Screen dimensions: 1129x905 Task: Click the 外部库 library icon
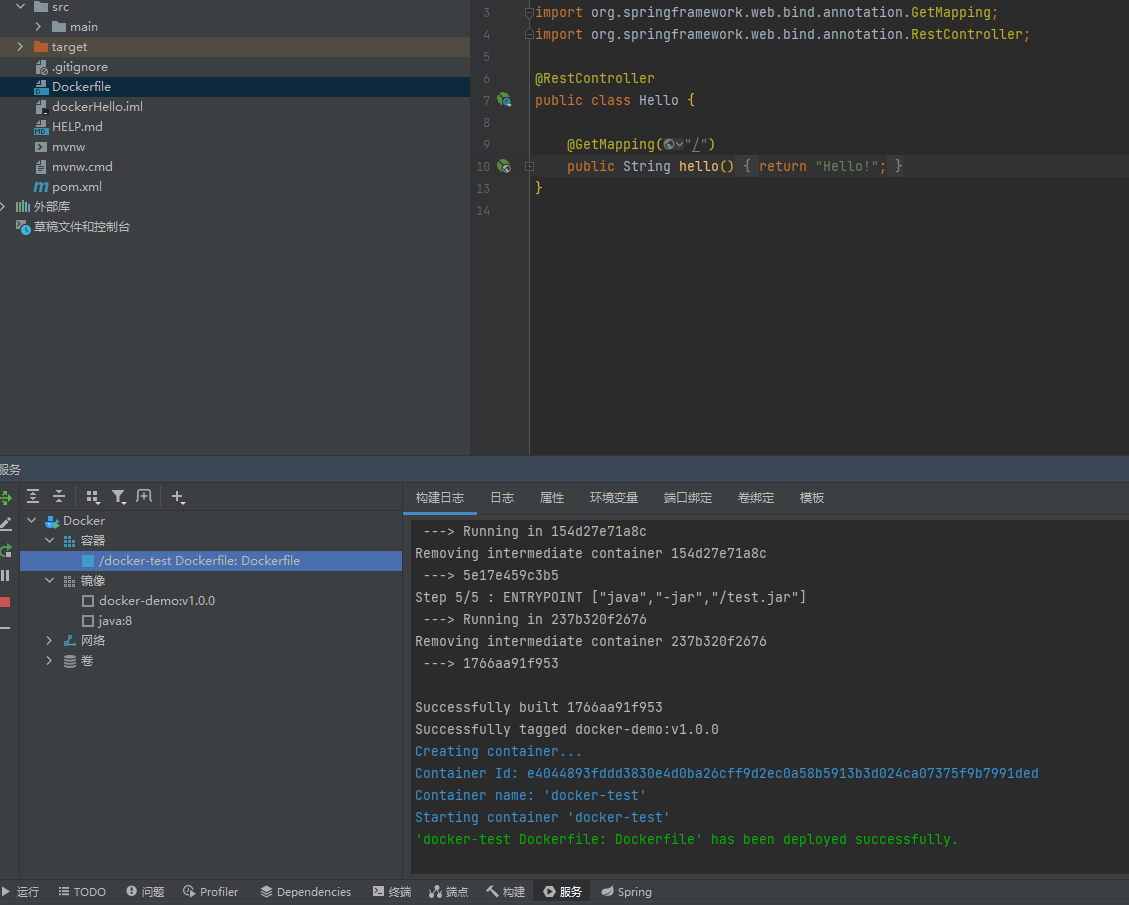[23, 207]
